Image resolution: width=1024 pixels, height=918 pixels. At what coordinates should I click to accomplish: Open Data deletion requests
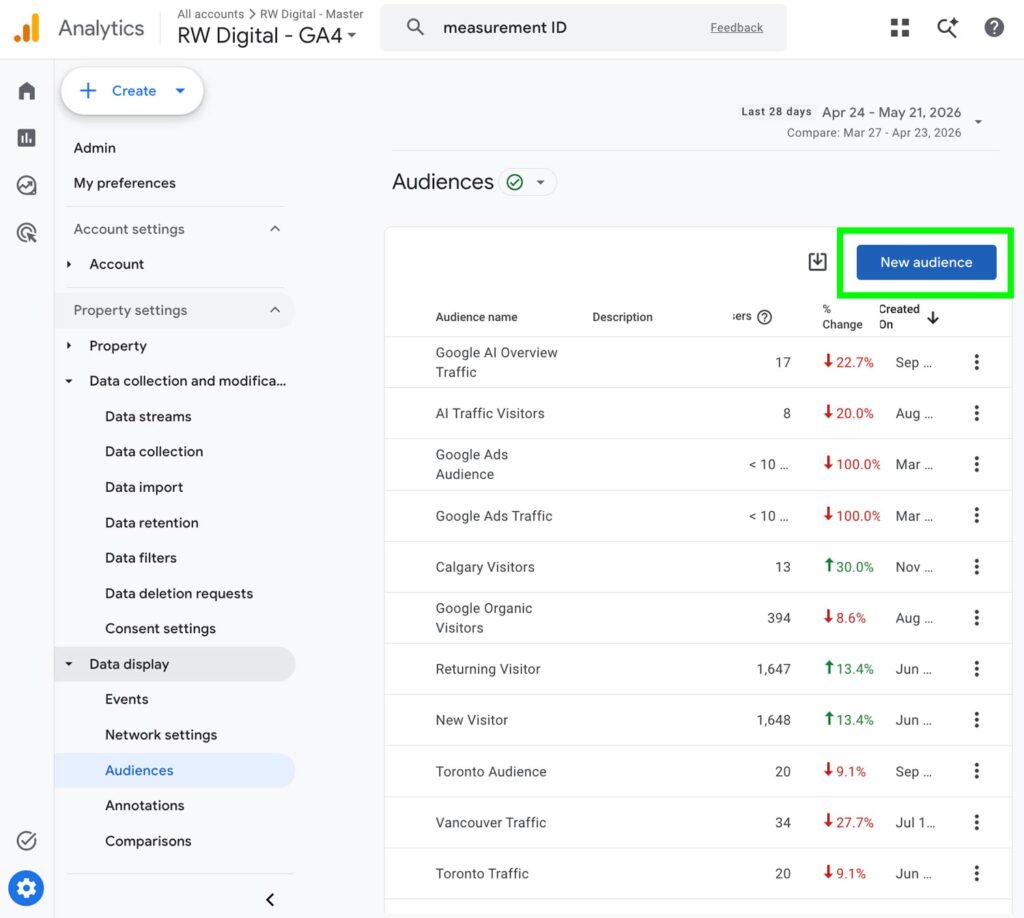[179, 594]
